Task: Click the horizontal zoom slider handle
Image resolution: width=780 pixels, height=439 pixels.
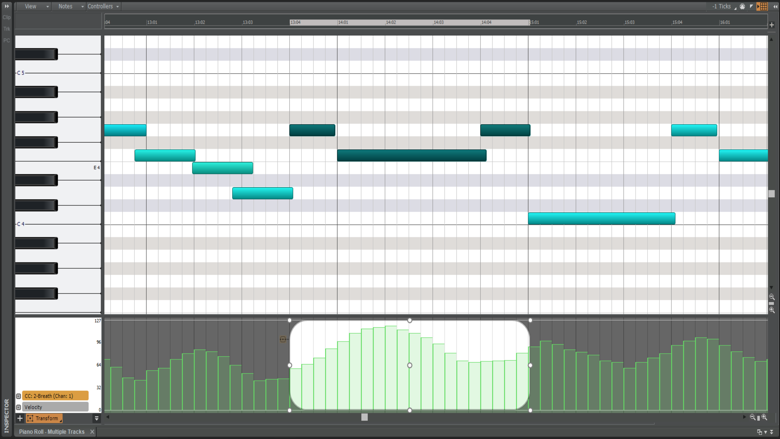Action: point(759,418)
